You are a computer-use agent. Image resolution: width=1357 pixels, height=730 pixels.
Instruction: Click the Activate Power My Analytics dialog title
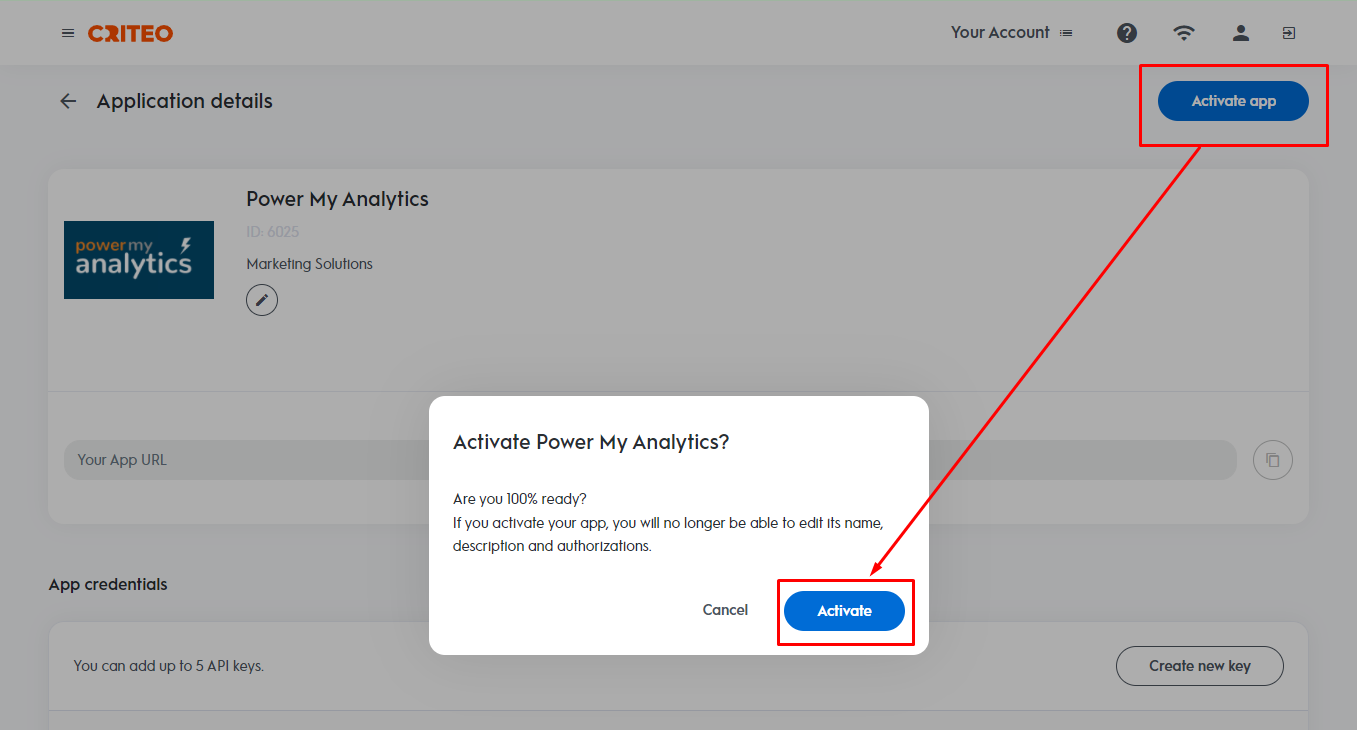pos(591,442)
